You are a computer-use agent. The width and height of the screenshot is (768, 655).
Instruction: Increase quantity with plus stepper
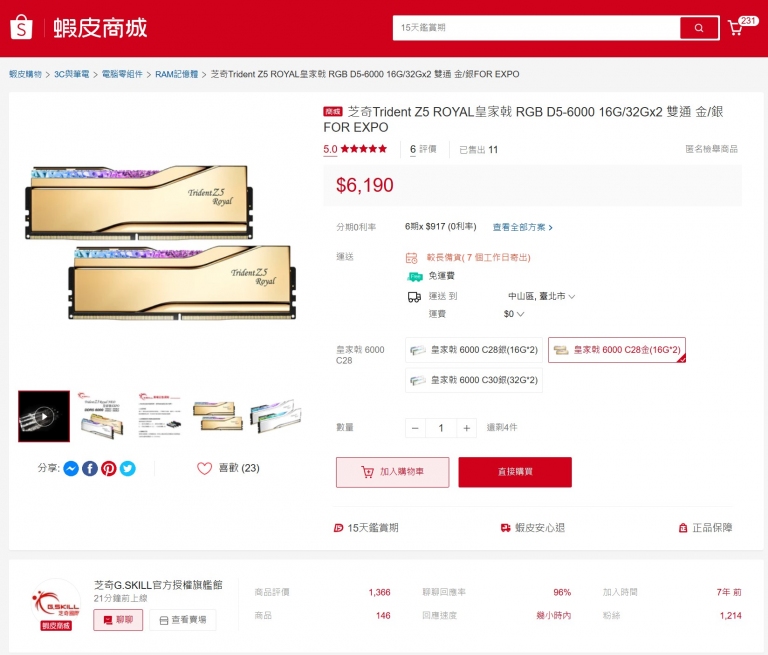(466, 428)
